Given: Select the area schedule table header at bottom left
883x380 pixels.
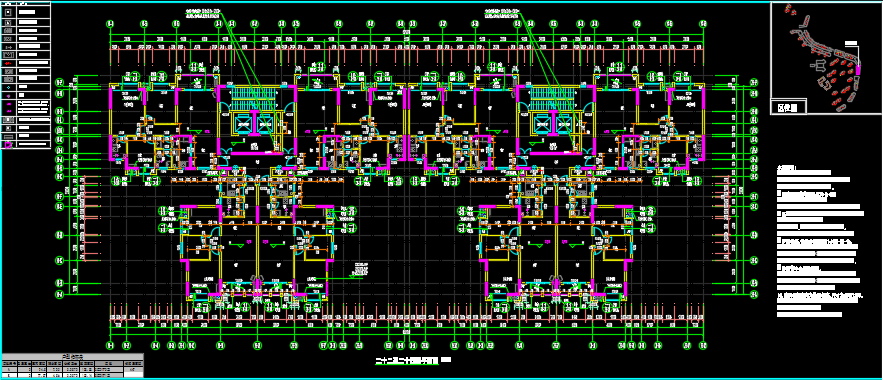Looking at the screenshot, I should coord(72,357).
